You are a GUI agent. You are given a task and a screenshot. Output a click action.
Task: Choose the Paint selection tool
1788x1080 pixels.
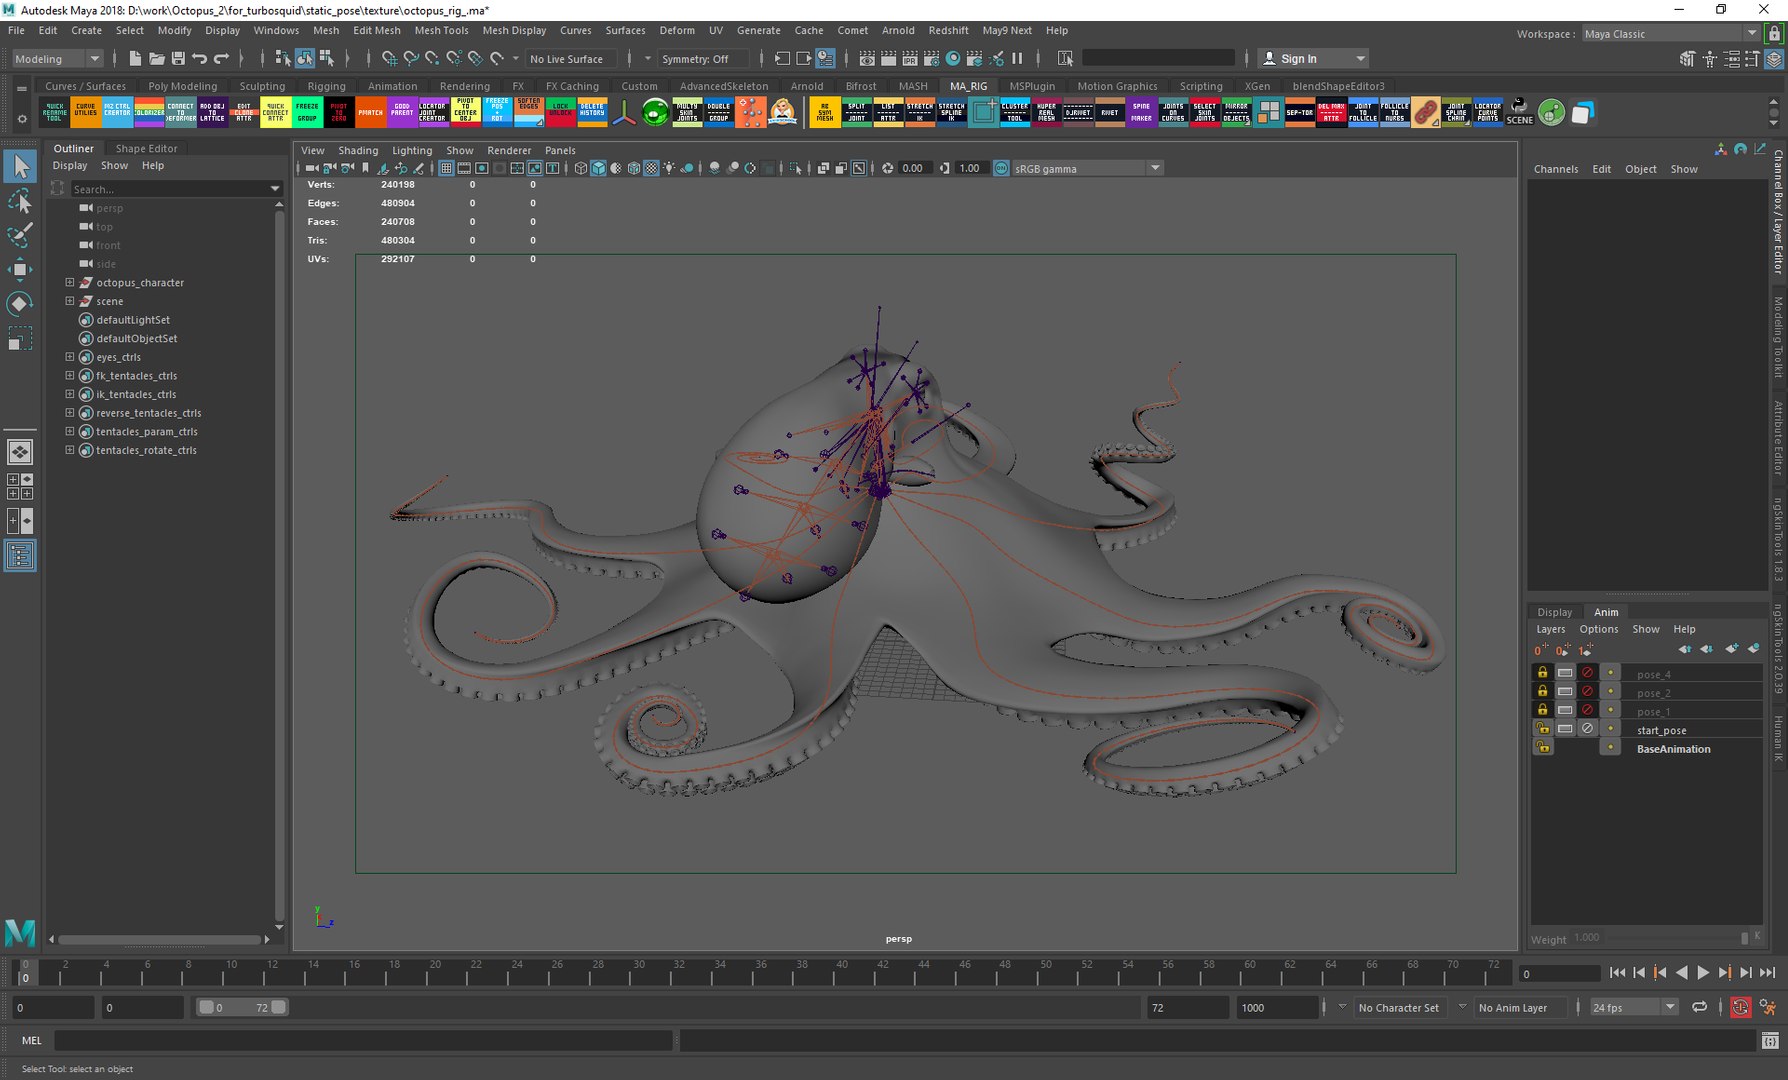20,235
